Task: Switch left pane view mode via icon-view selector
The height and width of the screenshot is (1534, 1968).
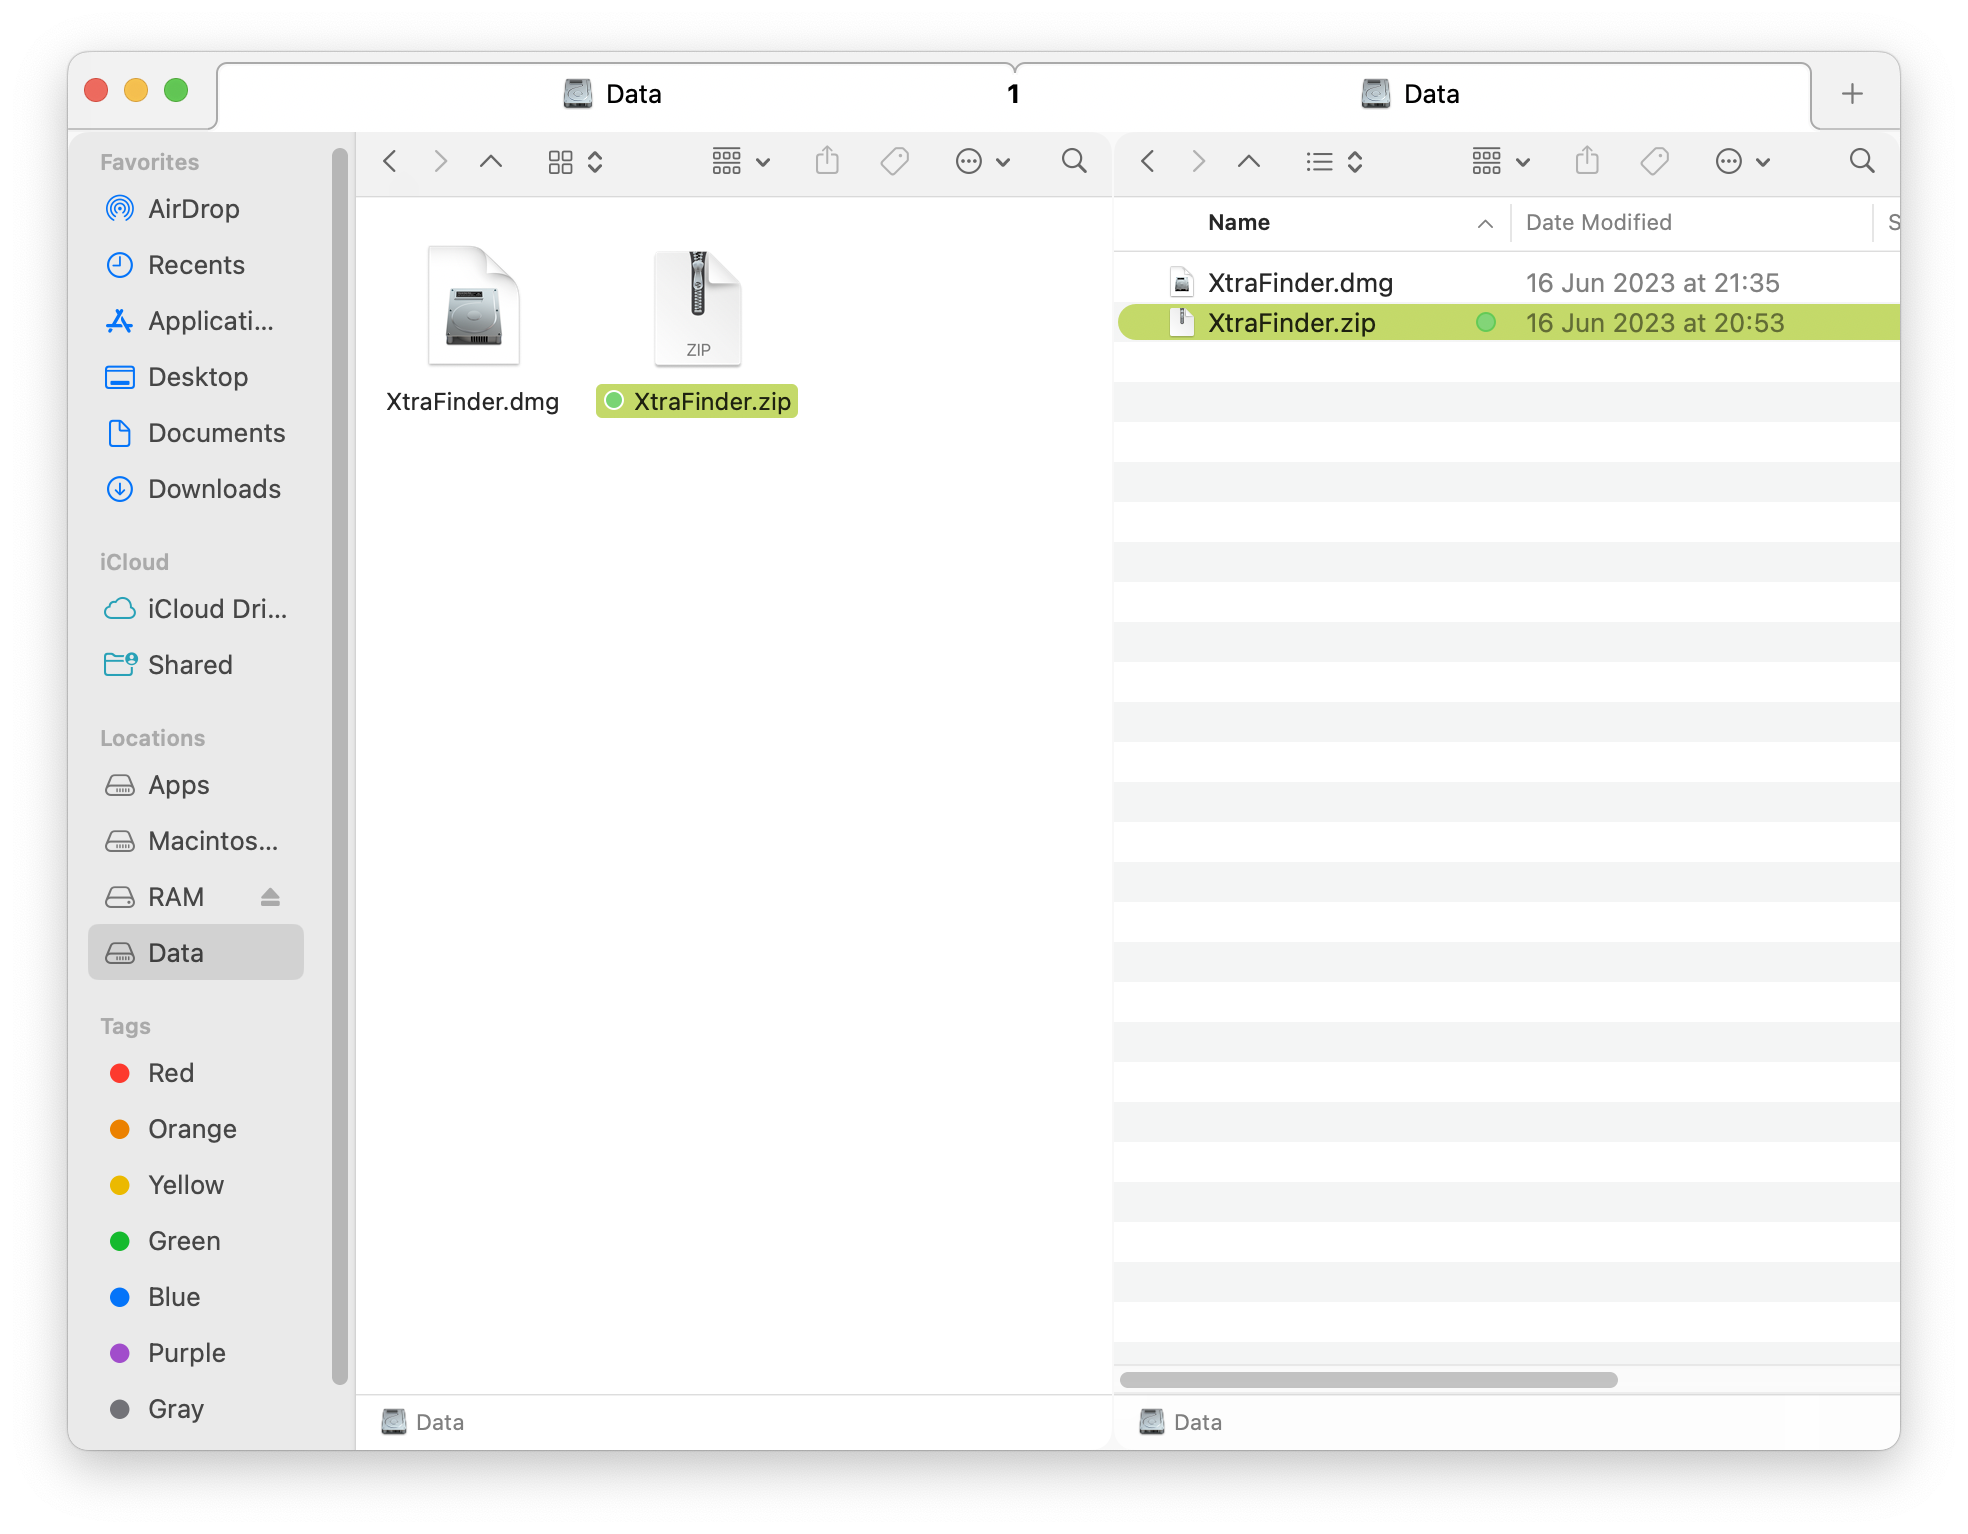Action: tap(575, 161)
